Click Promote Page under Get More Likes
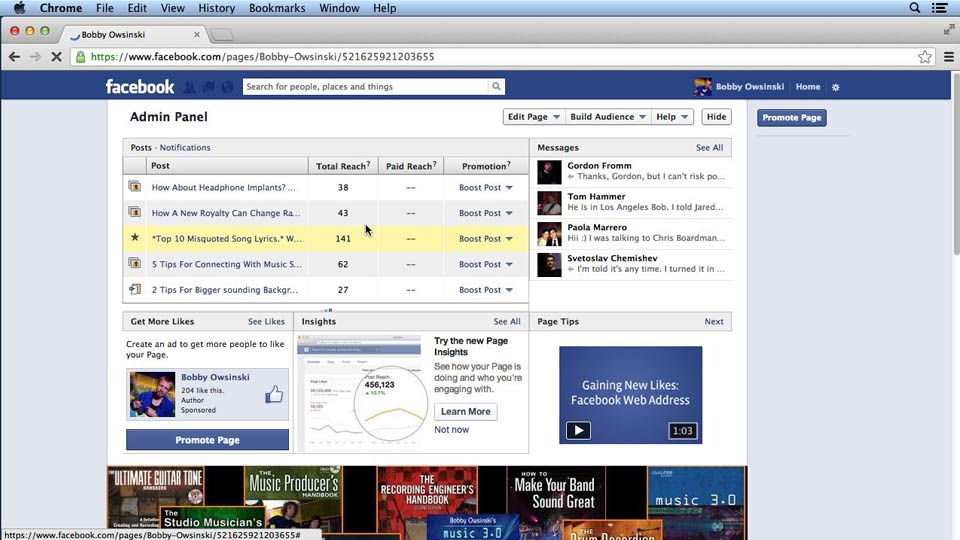The height and width of the screenshot is (540, 960). pyautogui.click(x=208, y=440)
